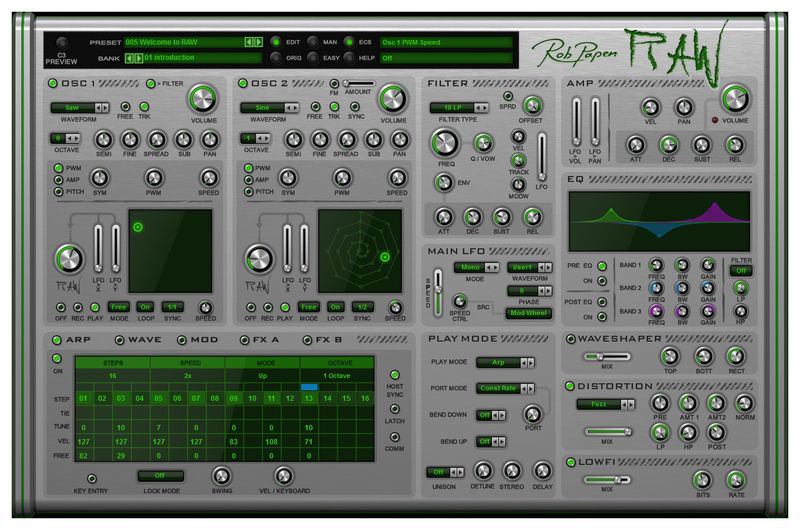Click the filter FREQ knob

point(445,143)
